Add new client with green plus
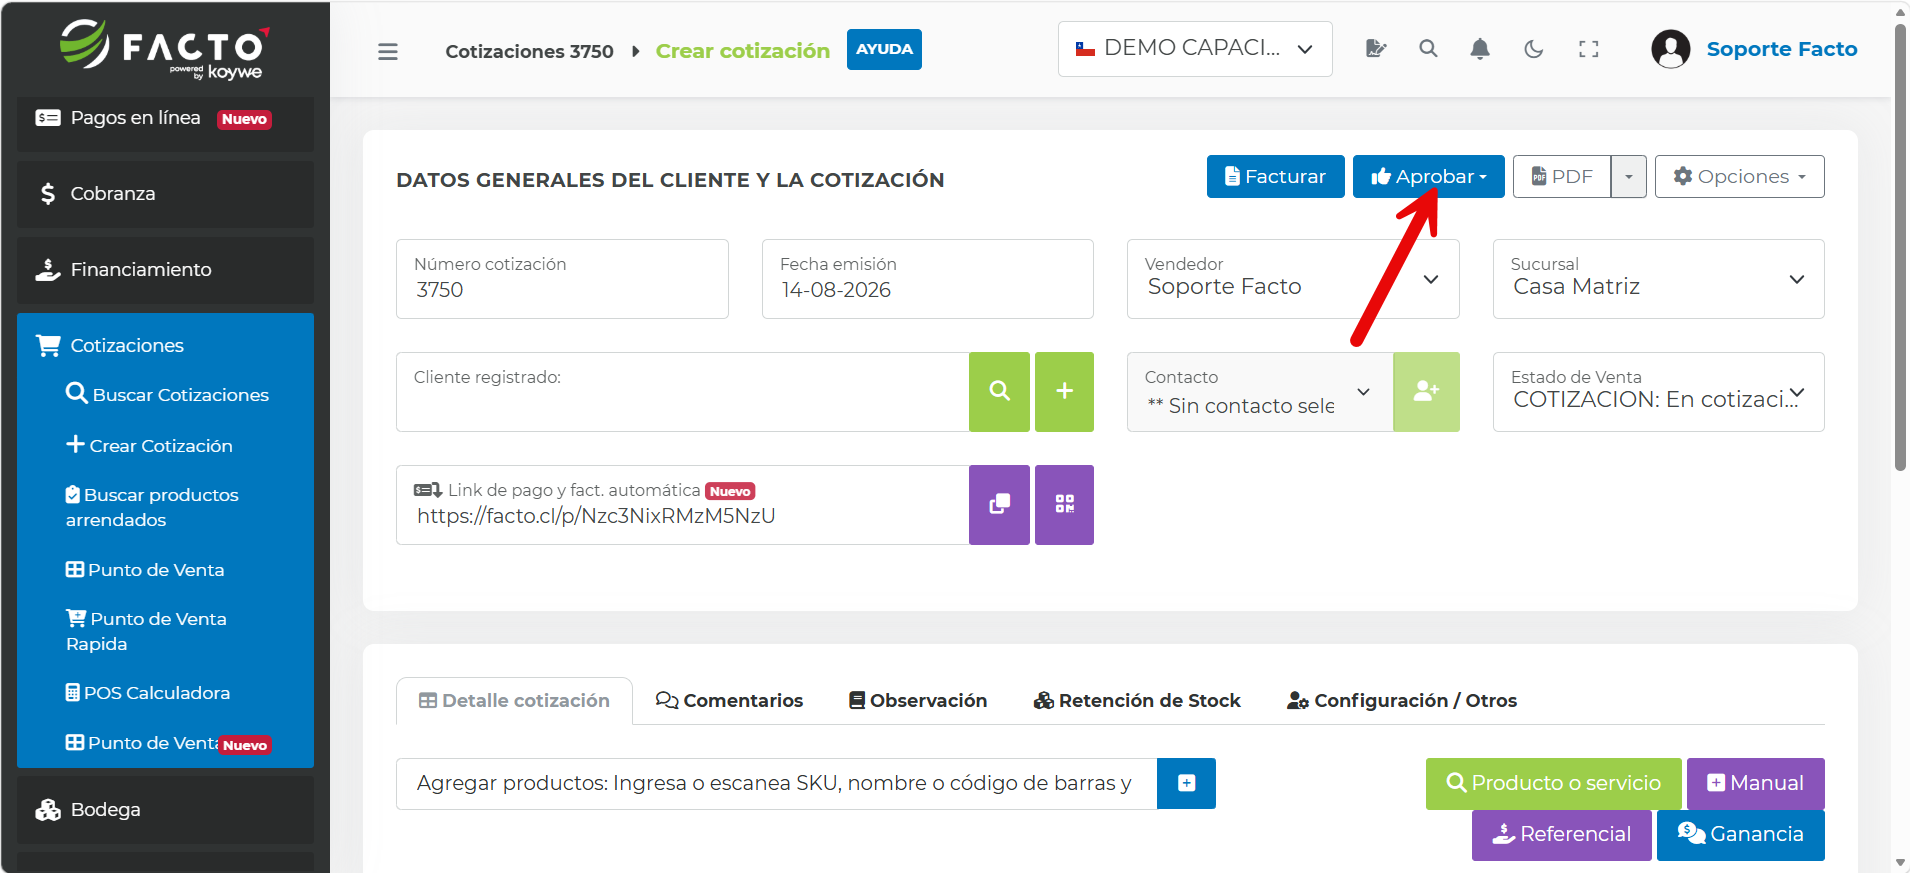 [x=1064, y=392]
